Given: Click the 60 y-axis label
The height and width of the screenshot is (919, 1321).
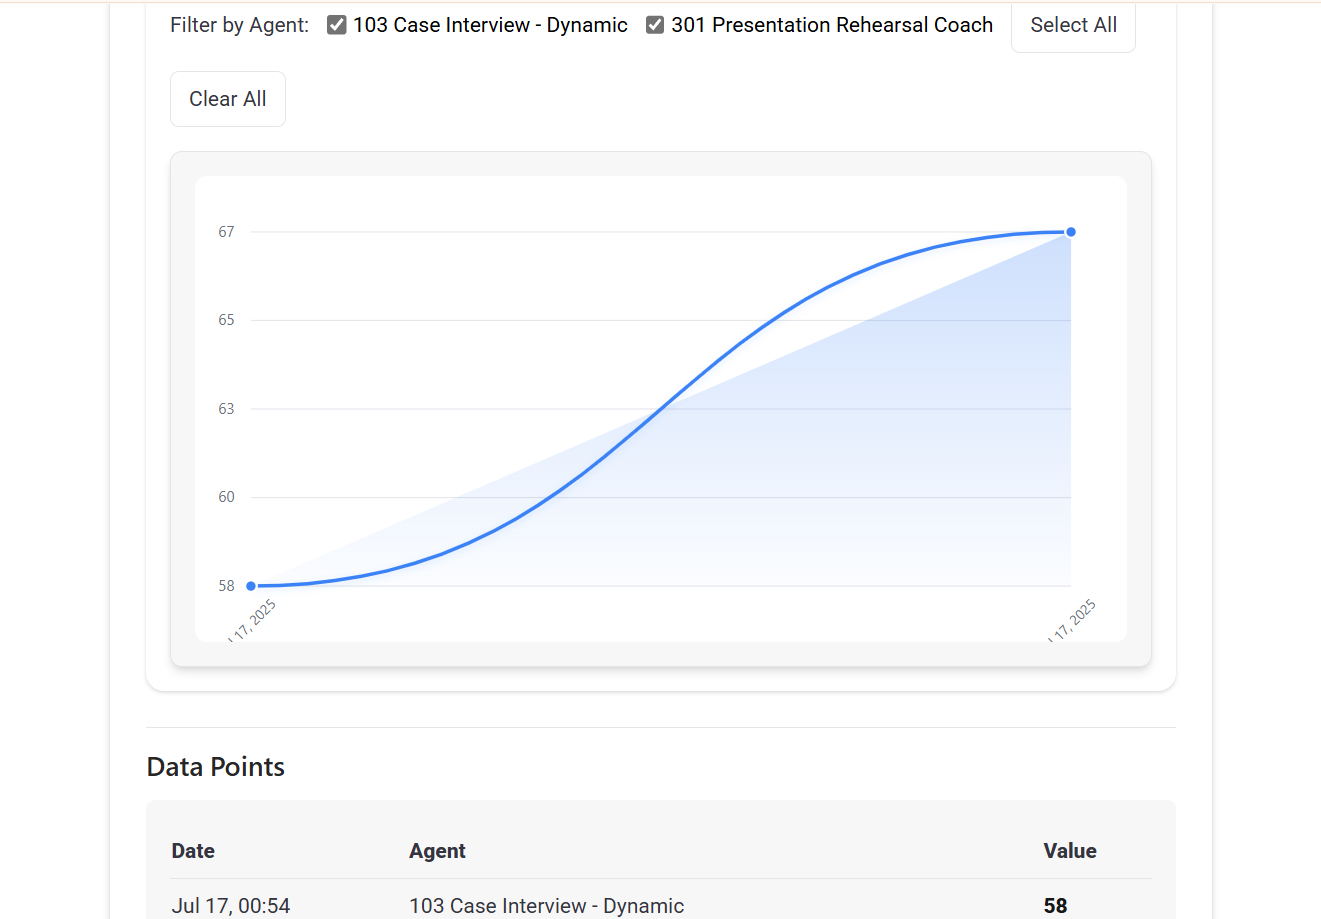Looking at the screenshot, I should click(x=226, y=497).
